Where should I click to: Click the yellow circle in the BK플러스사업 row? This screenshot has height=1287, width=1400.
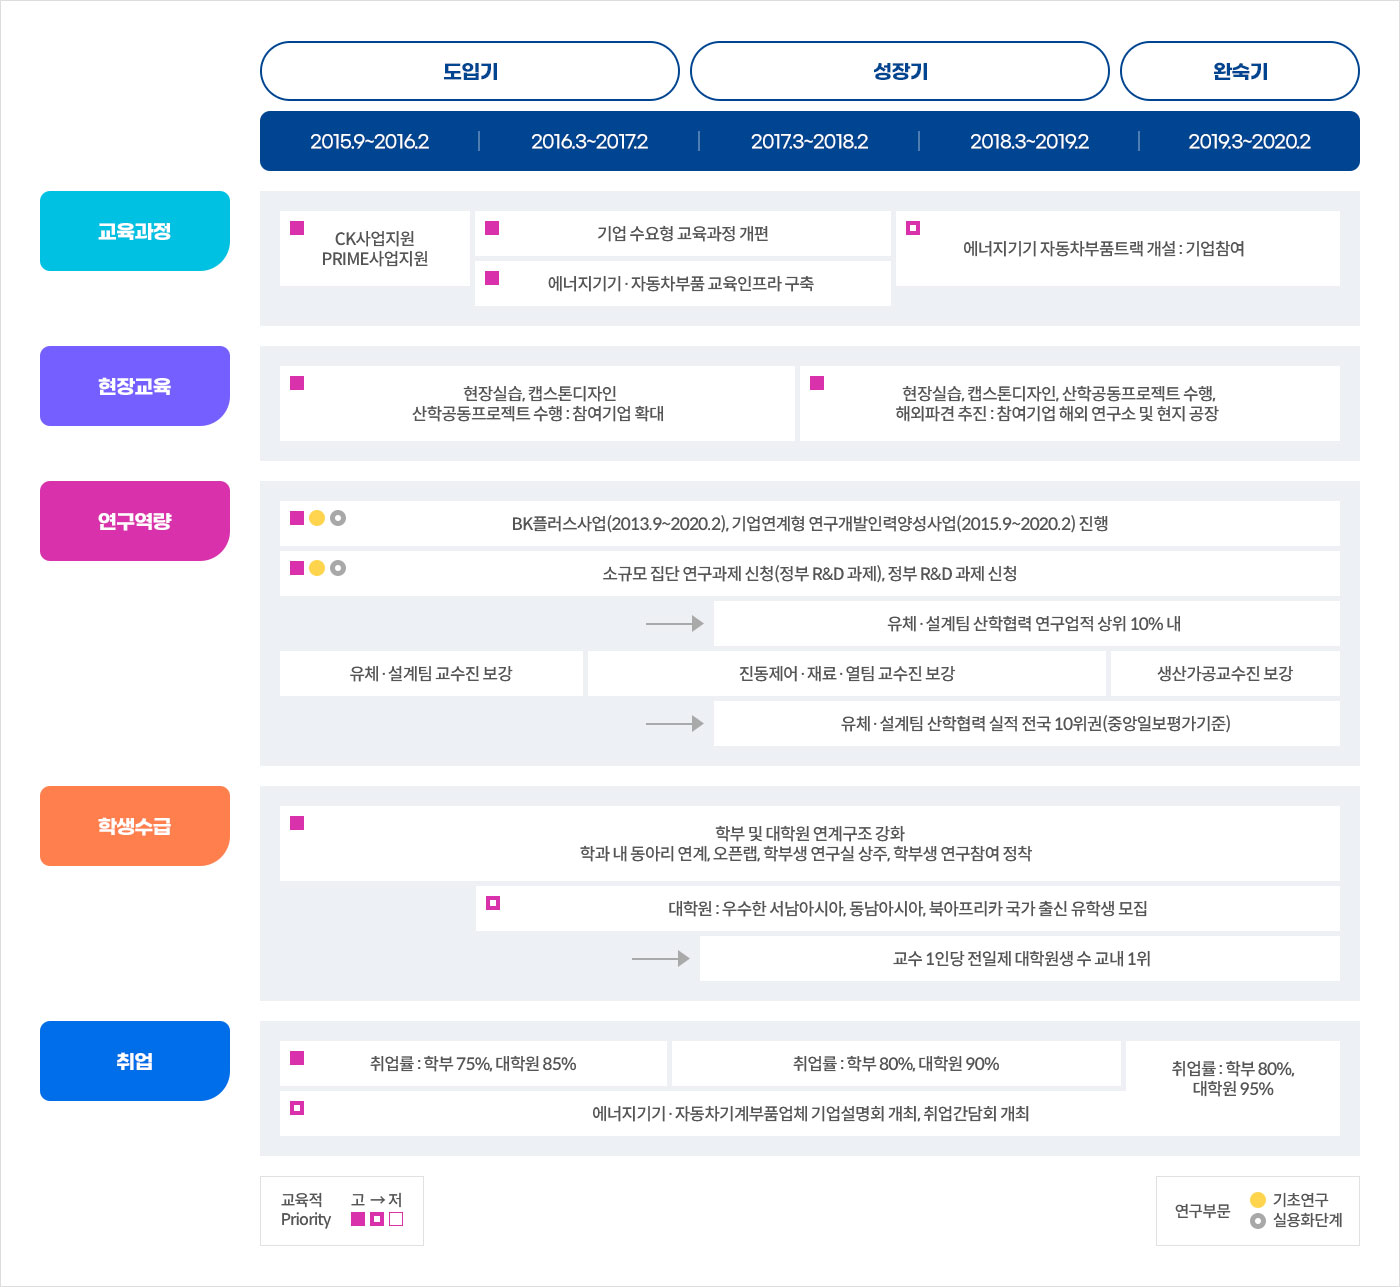click(317, 518)
